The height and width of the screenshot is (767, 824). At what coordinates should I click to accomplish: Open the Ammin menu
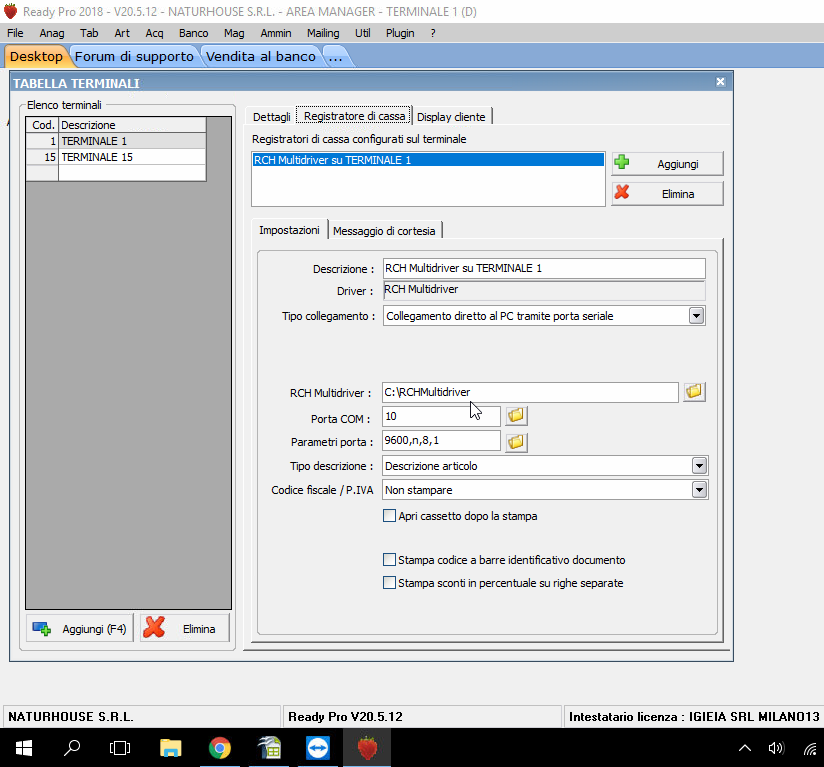pyautogui.click(x=276, y=33)
